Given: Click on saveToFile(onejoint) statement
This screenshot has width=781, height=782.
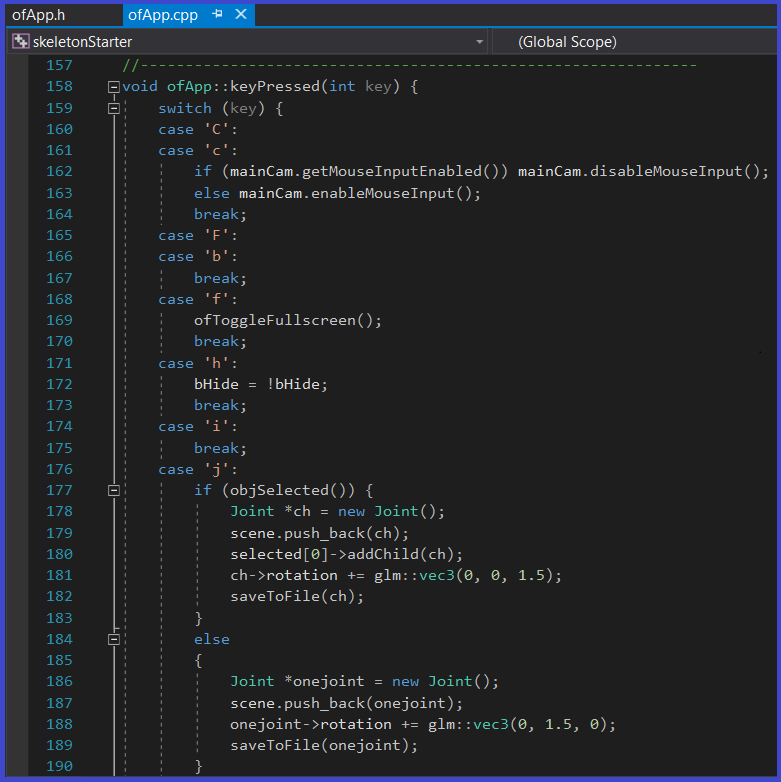Looking at the screenshot, I should pos(323,746).
